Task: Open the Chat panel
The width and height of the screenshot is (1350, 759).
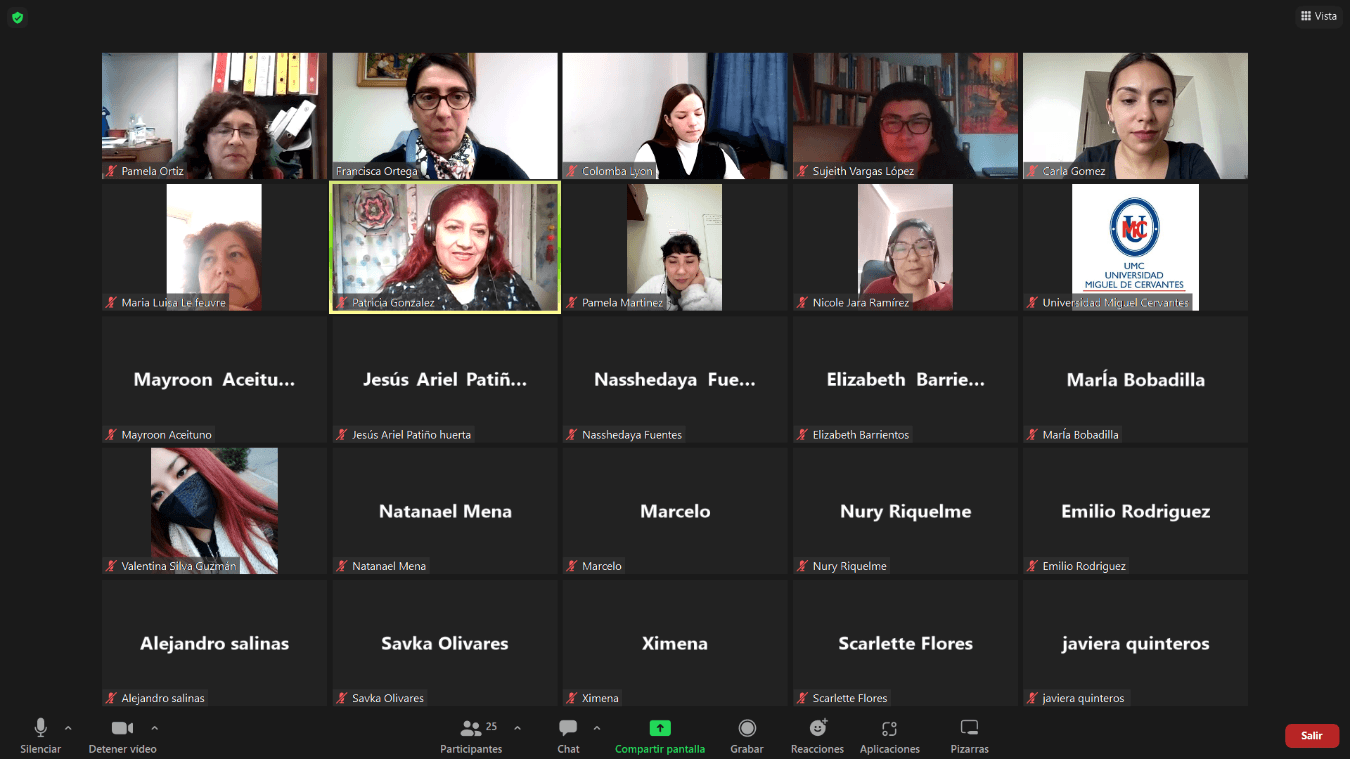Action: pyautogui.click(x=568, y=736)
